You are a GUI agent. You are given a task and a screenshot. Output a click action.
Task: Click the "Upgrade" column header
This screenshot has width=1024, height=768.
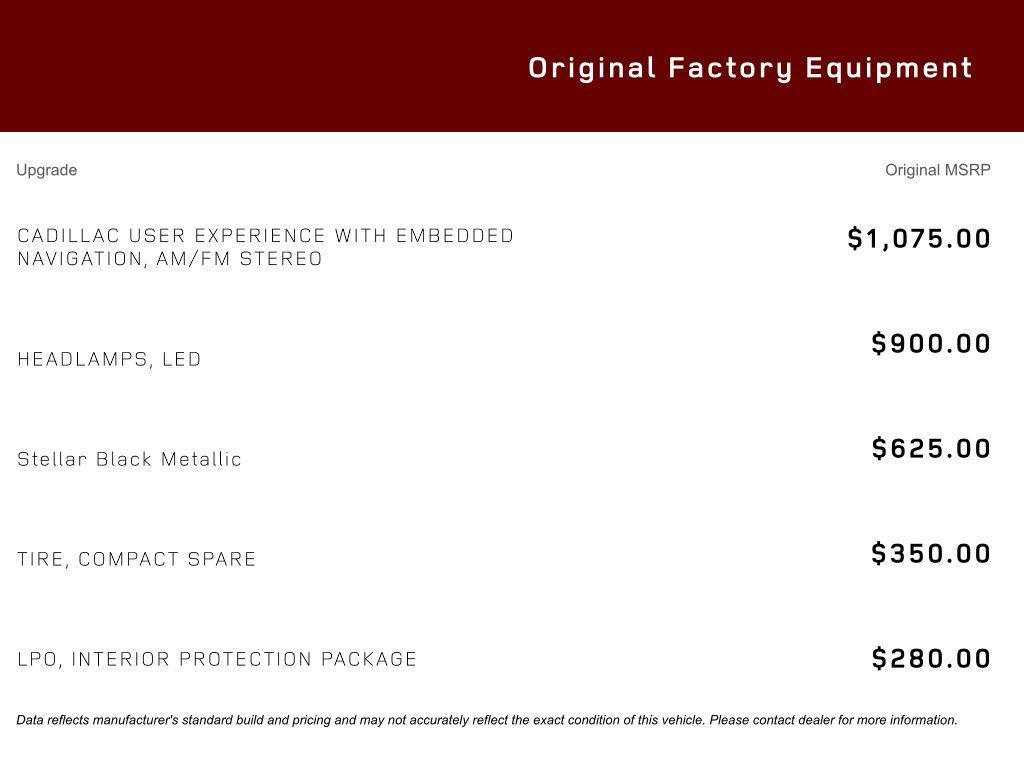pos(47,170)
